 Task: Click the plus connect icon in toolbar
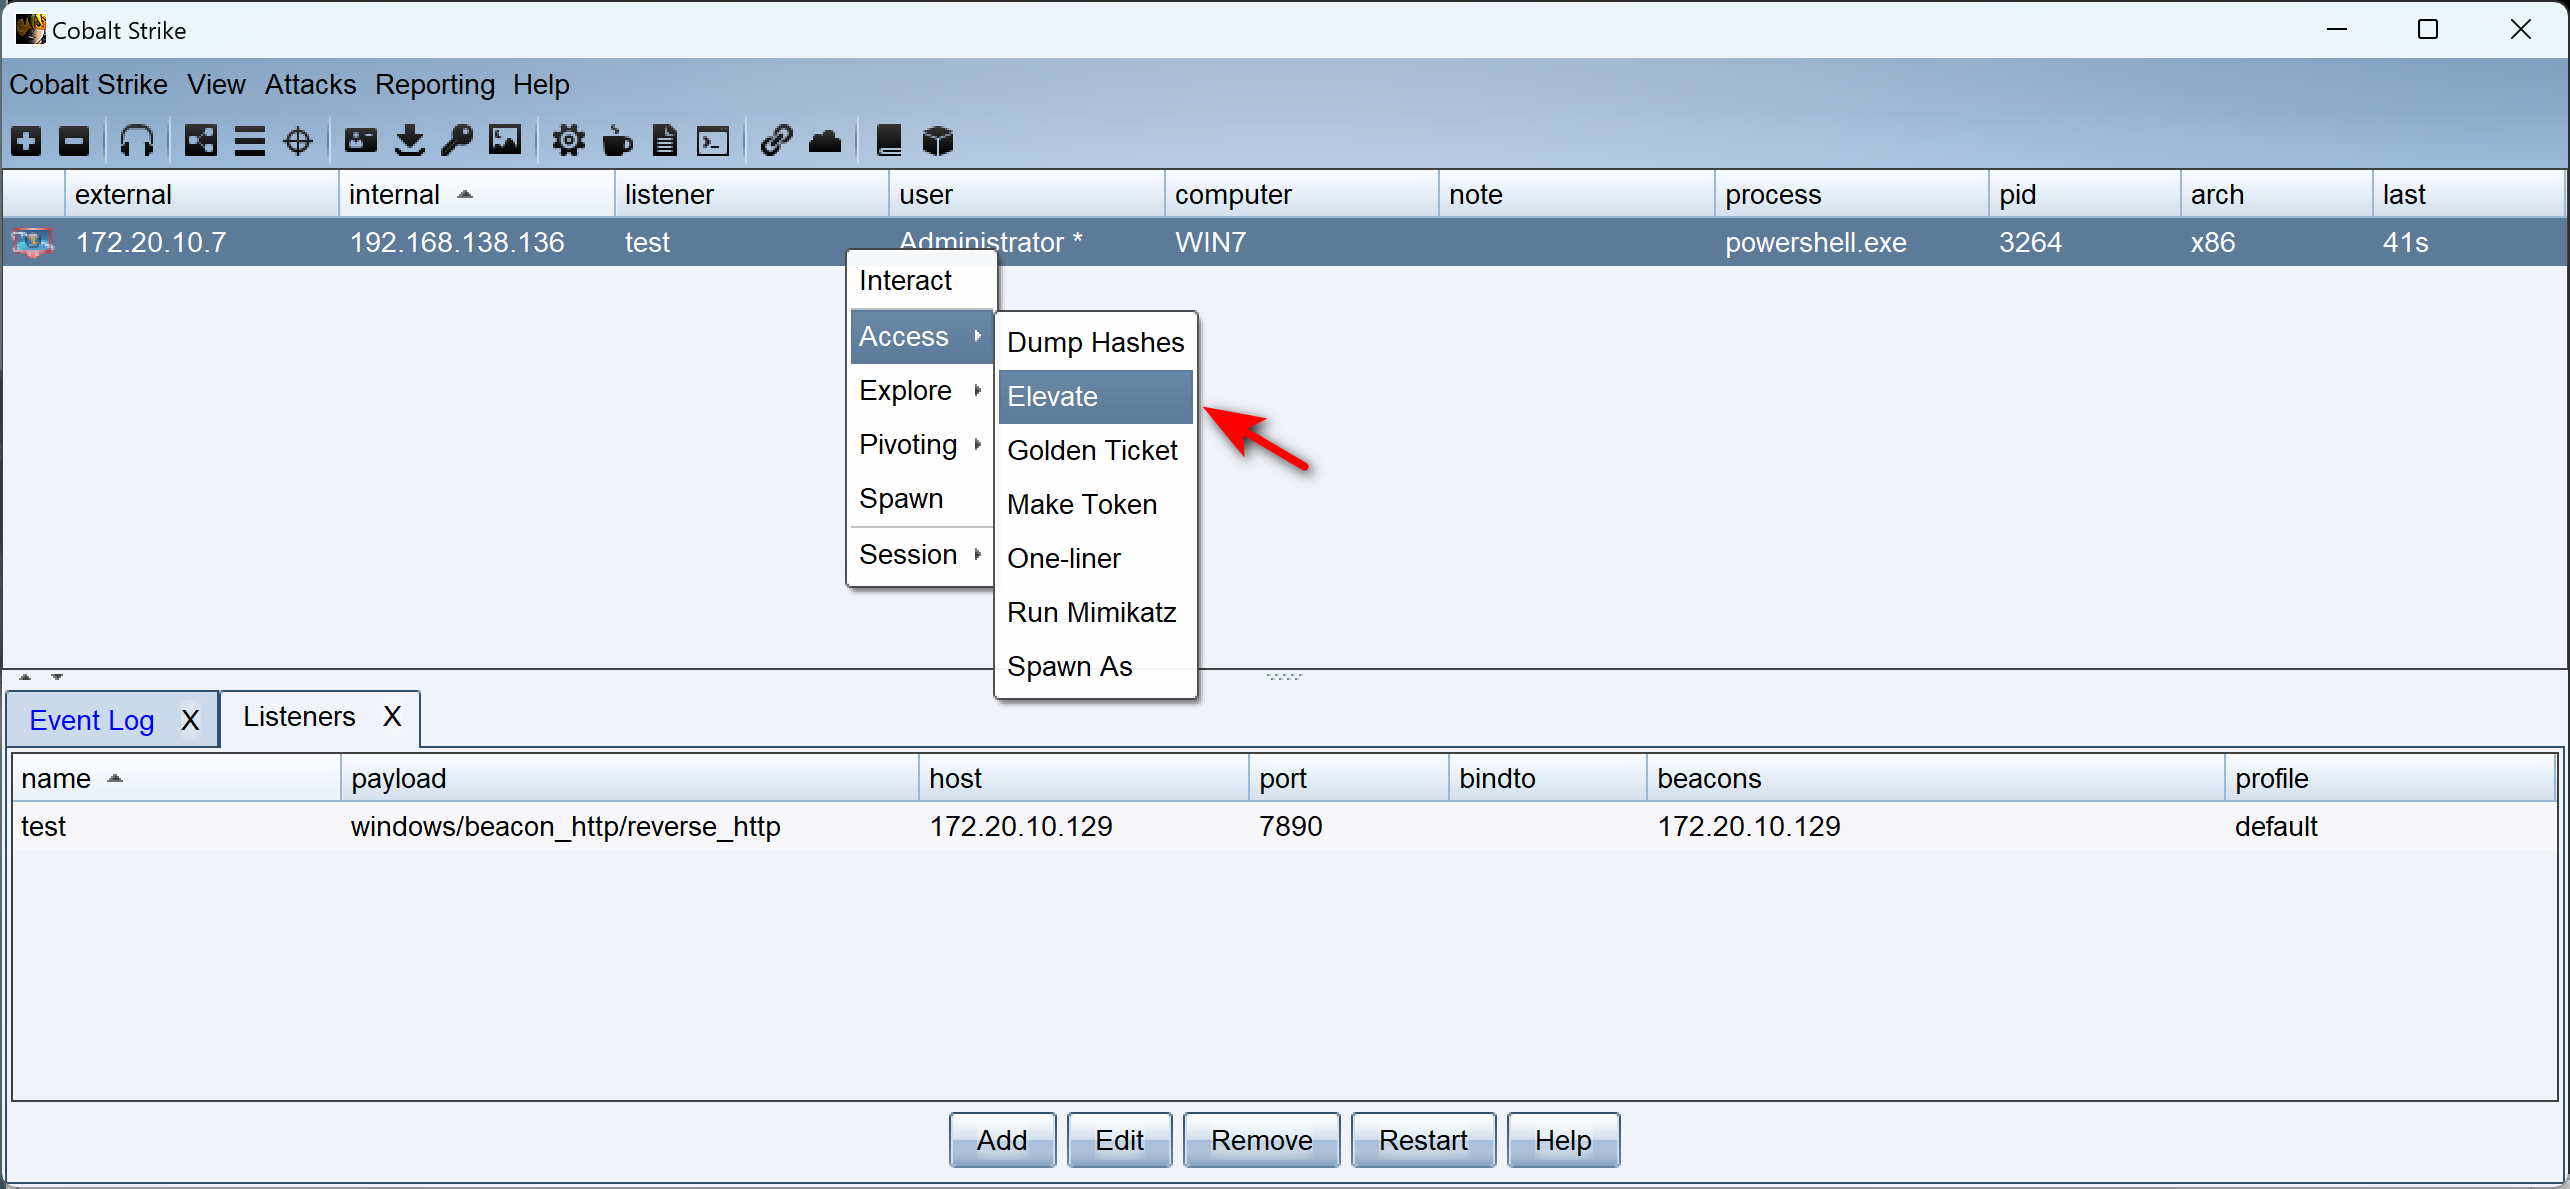[26, 141]
